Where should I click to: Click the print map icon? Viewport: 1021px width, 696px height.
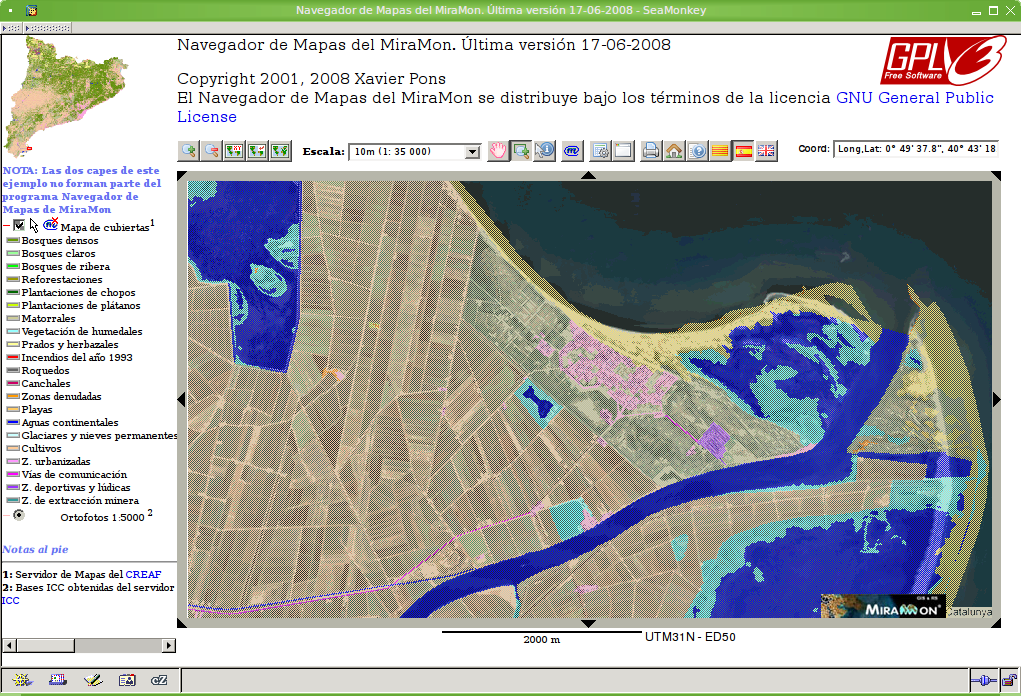[x=651, y=151]
